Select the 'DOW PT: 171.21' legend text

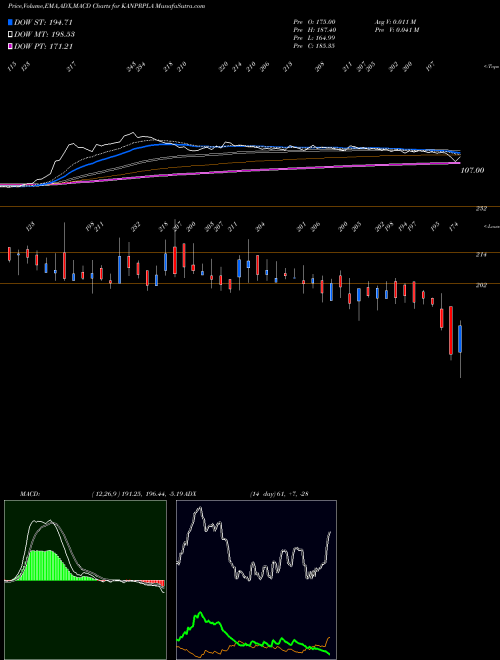(x=44, y=46)
